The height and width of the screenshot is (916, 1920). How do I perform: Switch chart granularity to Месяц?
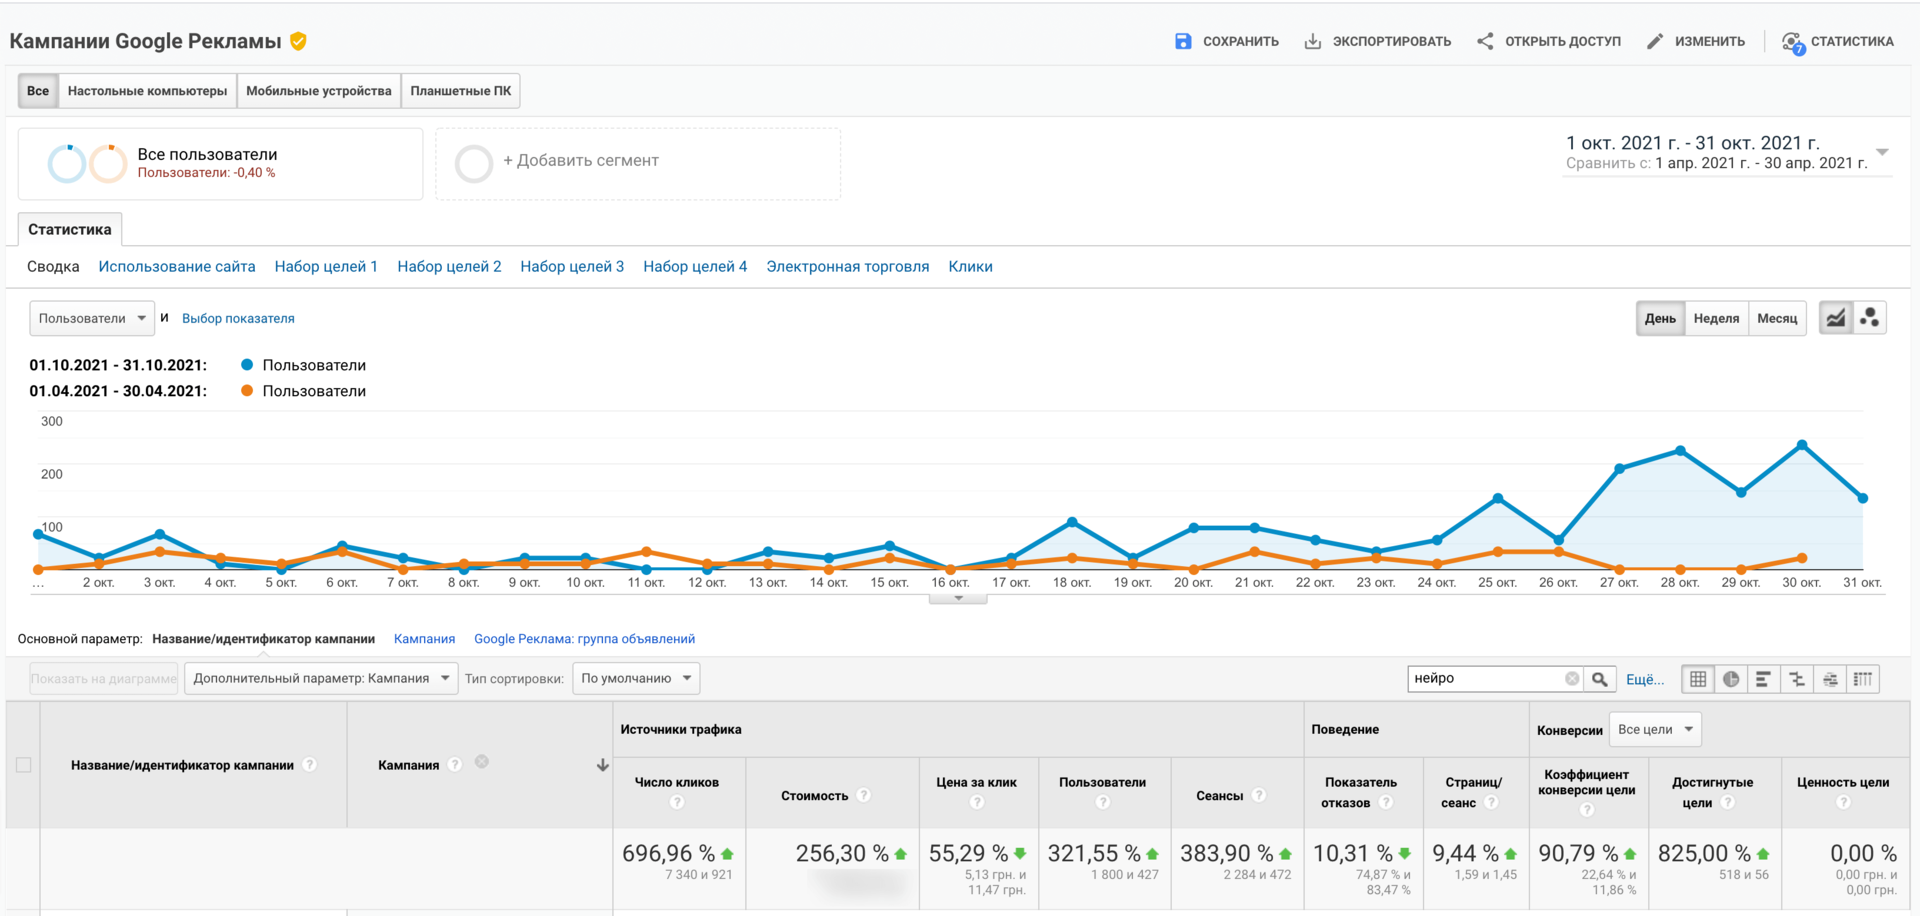(x=1777, y=318)
